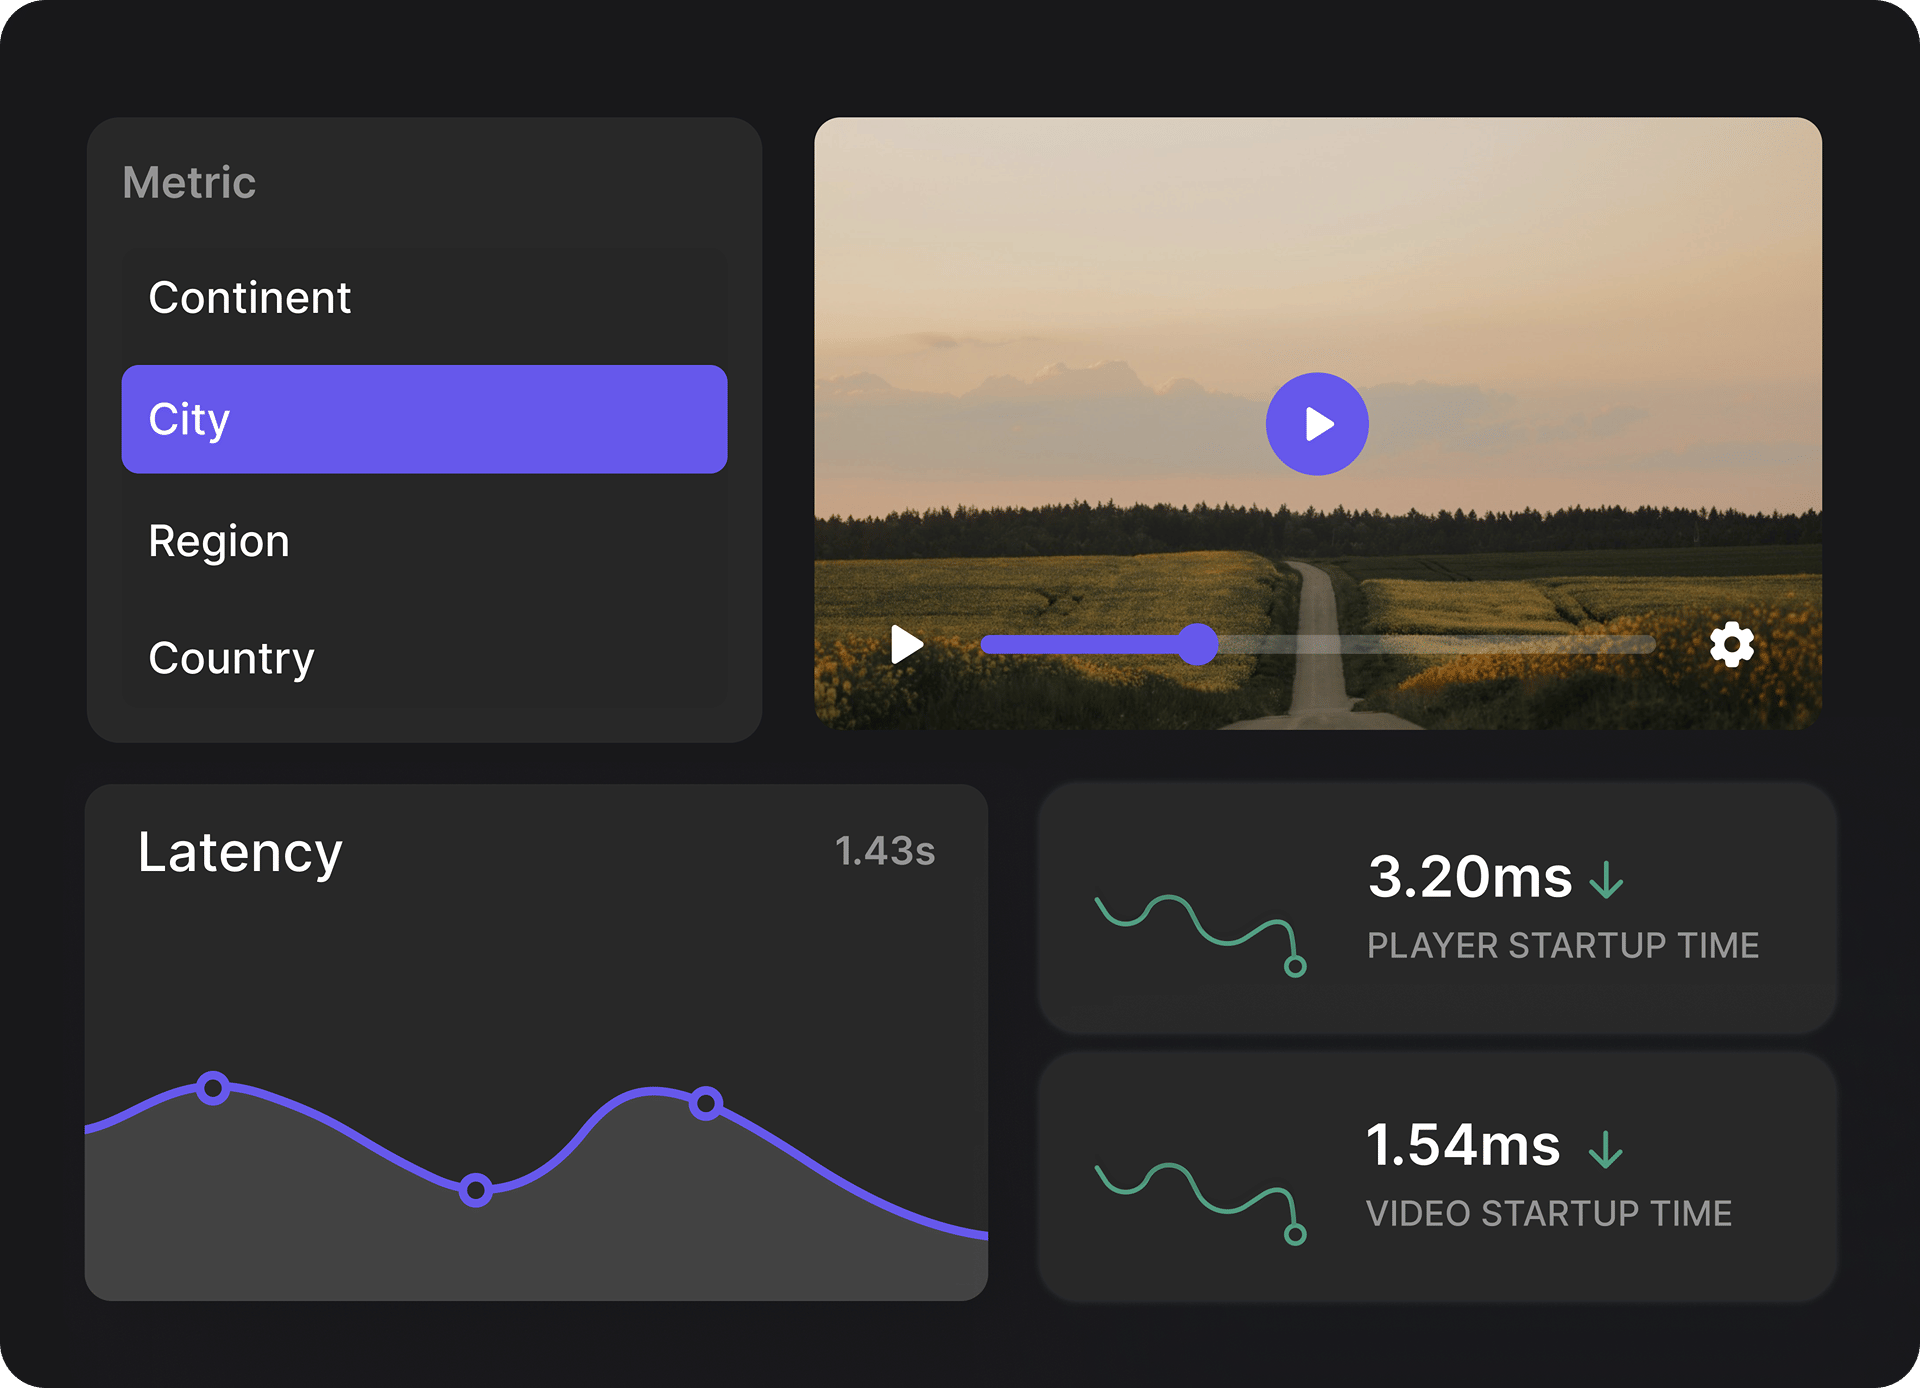Click the Metric panel heading

[189, 183]
